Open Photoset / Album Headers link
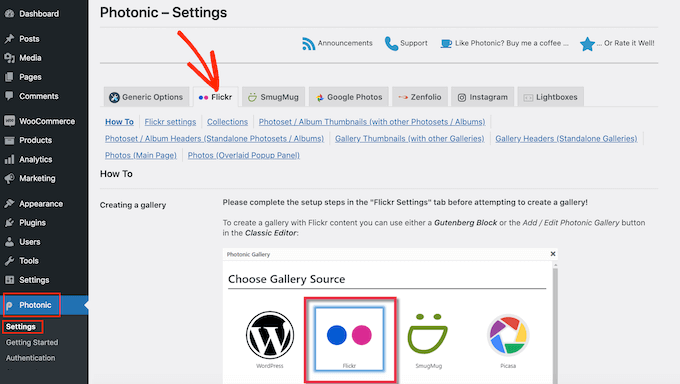Image resolution: width=680 pixels, height=384 pixels. pos(214,138)
